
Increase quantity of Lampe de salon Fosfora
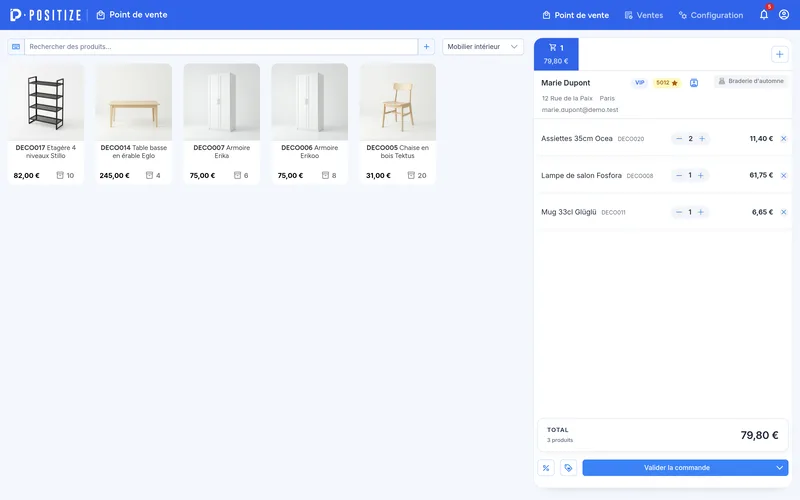pos(701,176)
